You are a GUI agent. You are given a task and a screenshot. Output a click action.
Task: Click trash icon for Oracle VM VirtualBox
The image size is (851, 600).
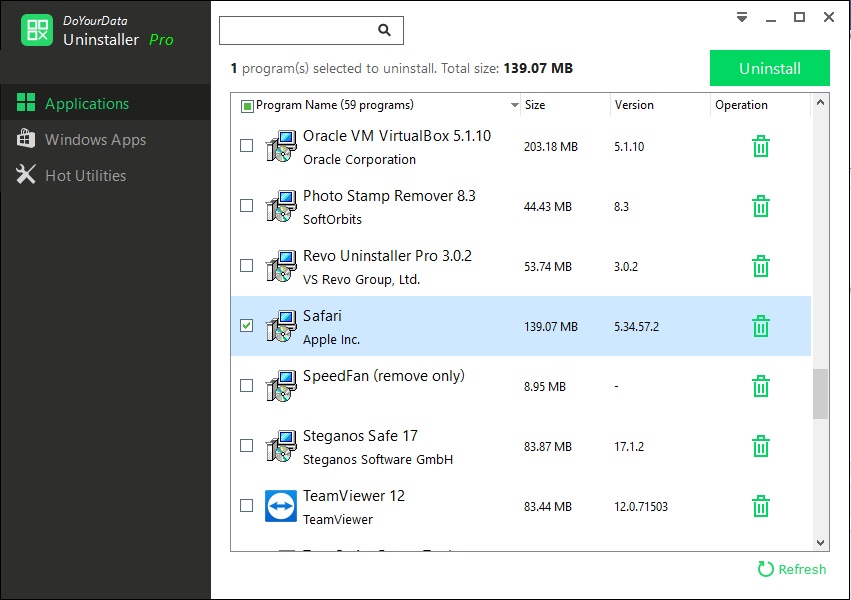click(x=760, y=147)
